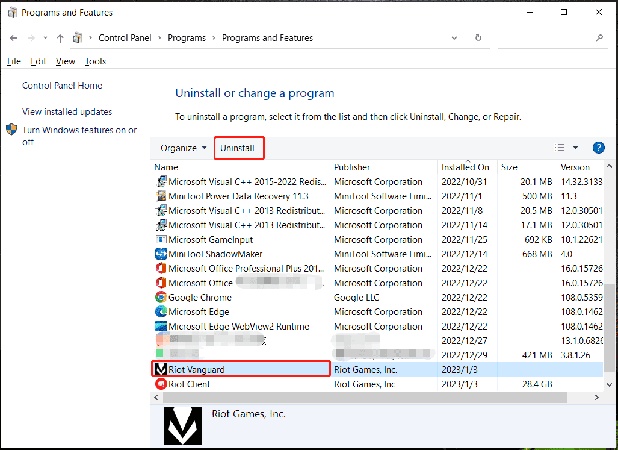Click the Microsoft Office Professional Plus icon
618x450 pixels.
(x=161, y=268)
